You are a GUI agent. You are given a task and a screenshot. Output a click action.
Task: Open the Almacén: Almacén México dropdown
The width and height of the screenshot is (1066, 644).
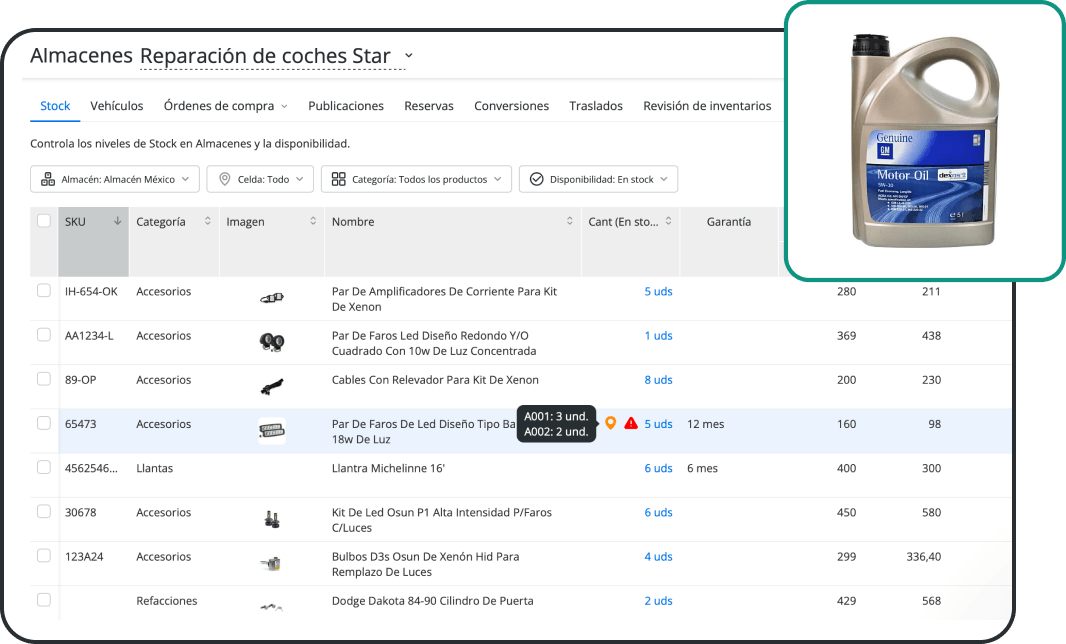tap(115, 179)
